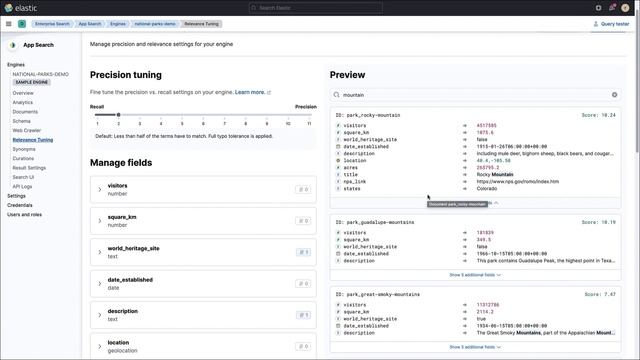This screenshot has width=640, height=360.
Task: Open the newsfeed notifications icon
Action: click(x=612, y=8)
